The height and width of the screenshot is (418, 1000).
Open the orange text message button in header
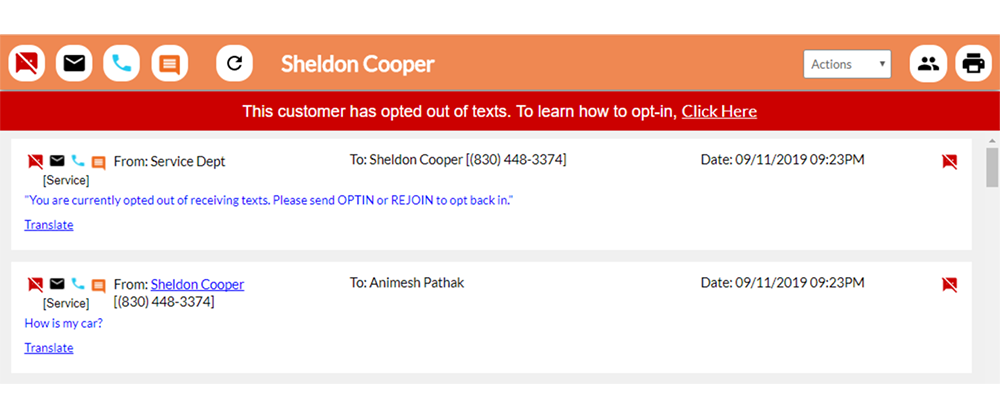coord(170,63)
